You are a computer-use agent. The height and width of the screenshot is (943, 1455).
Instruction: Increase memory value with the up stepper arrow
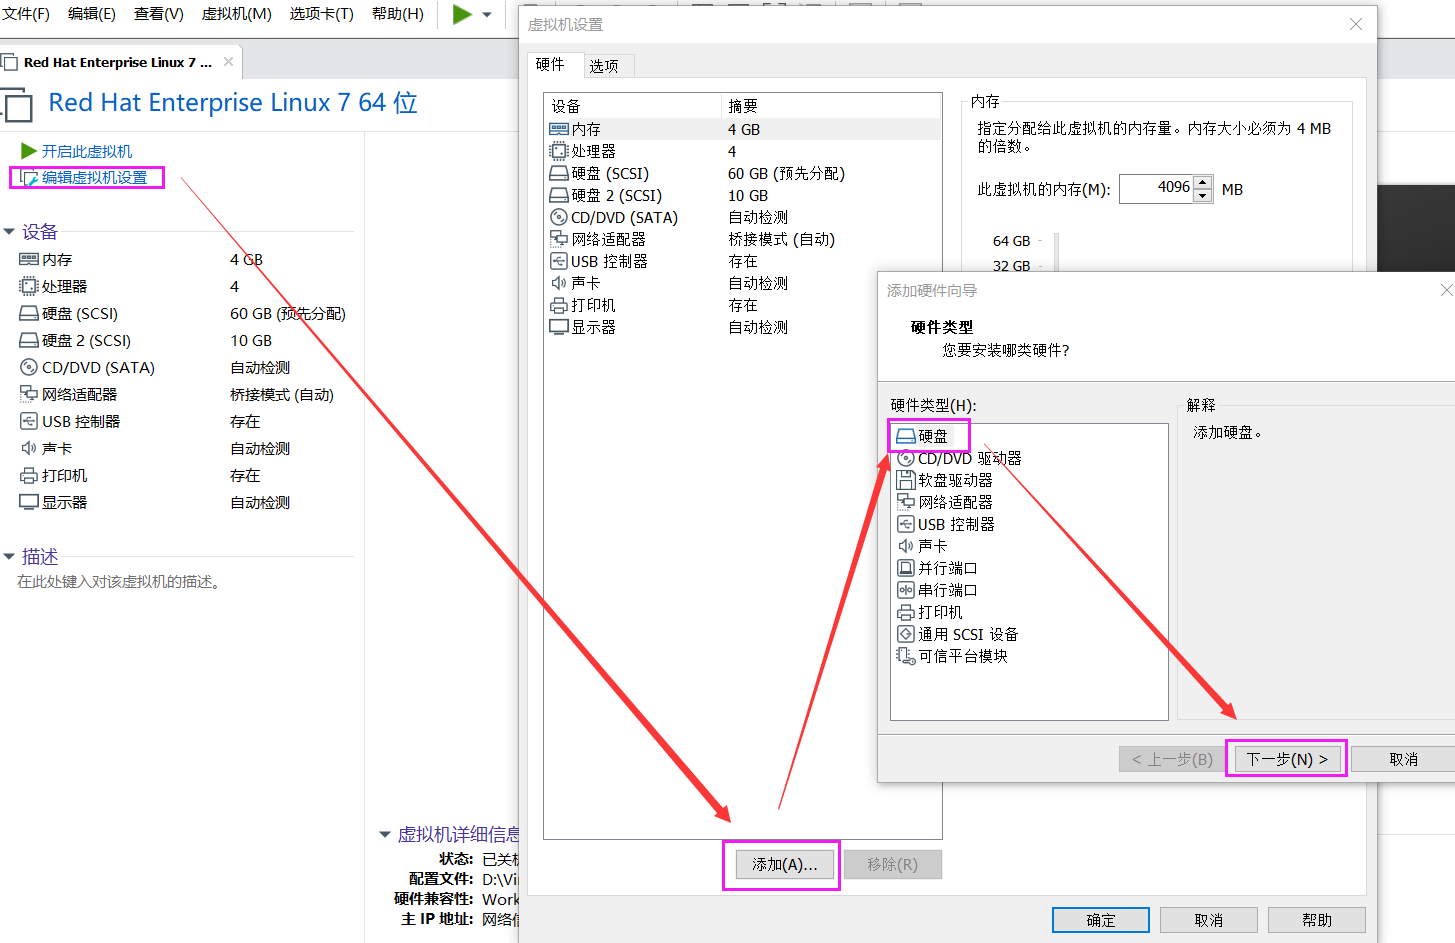[x=1203, y=182]
